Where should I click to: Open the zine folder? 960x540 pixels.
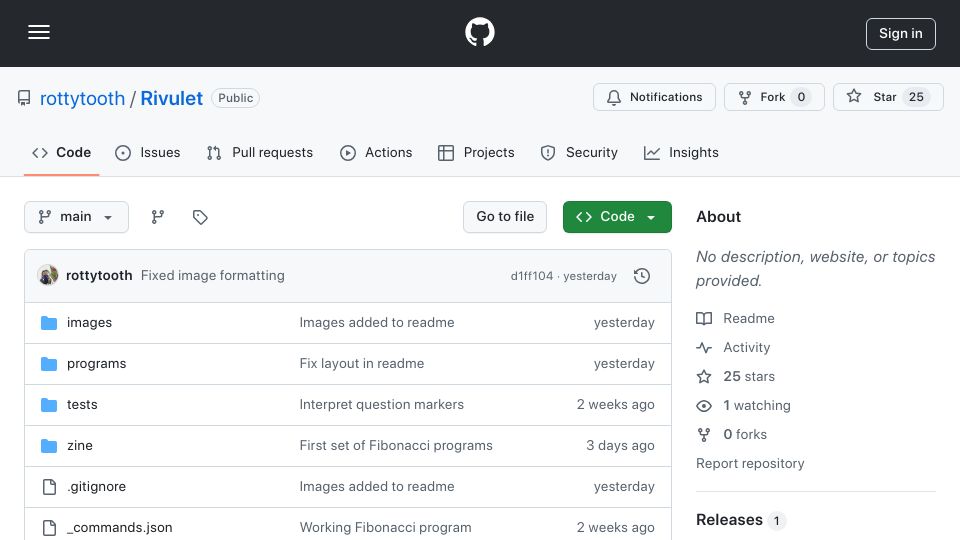click(x=80, y=446)
